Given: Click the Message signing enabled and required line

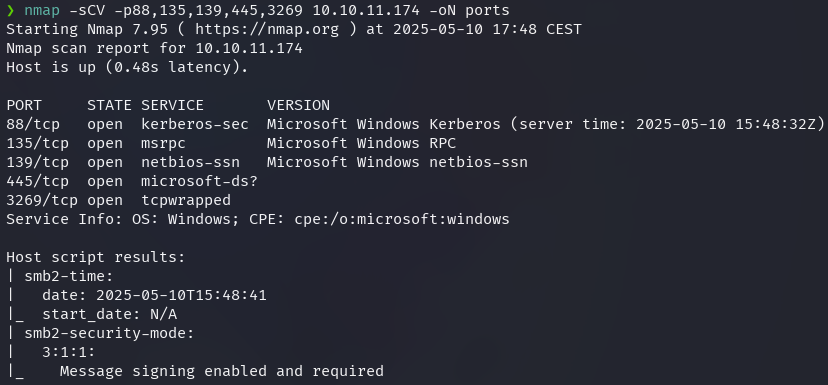Looking at the screenshot, I should point(222,371).
